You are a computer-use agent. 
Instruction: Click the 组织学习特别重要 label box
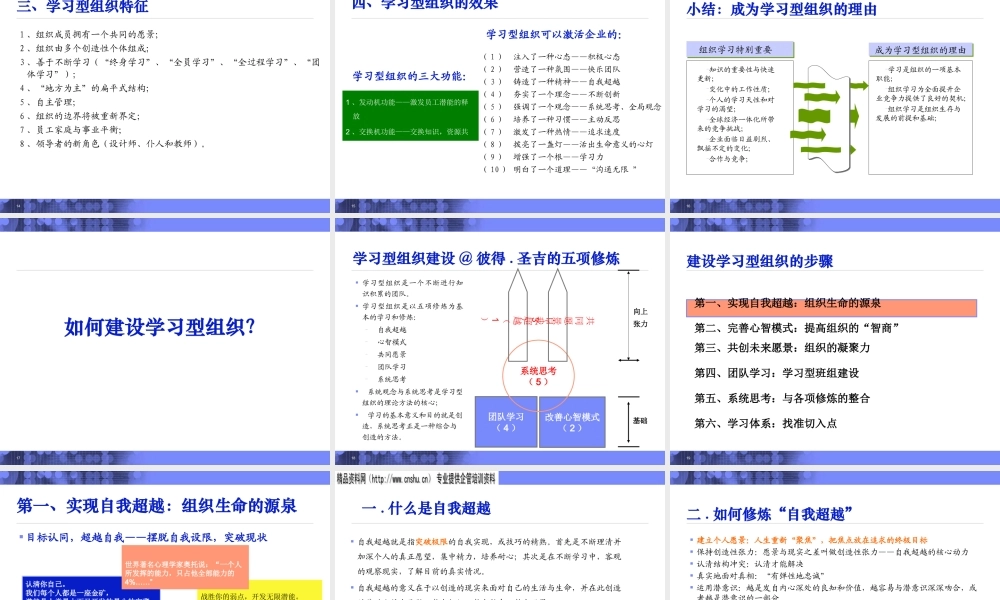click(x=740, y=50)
